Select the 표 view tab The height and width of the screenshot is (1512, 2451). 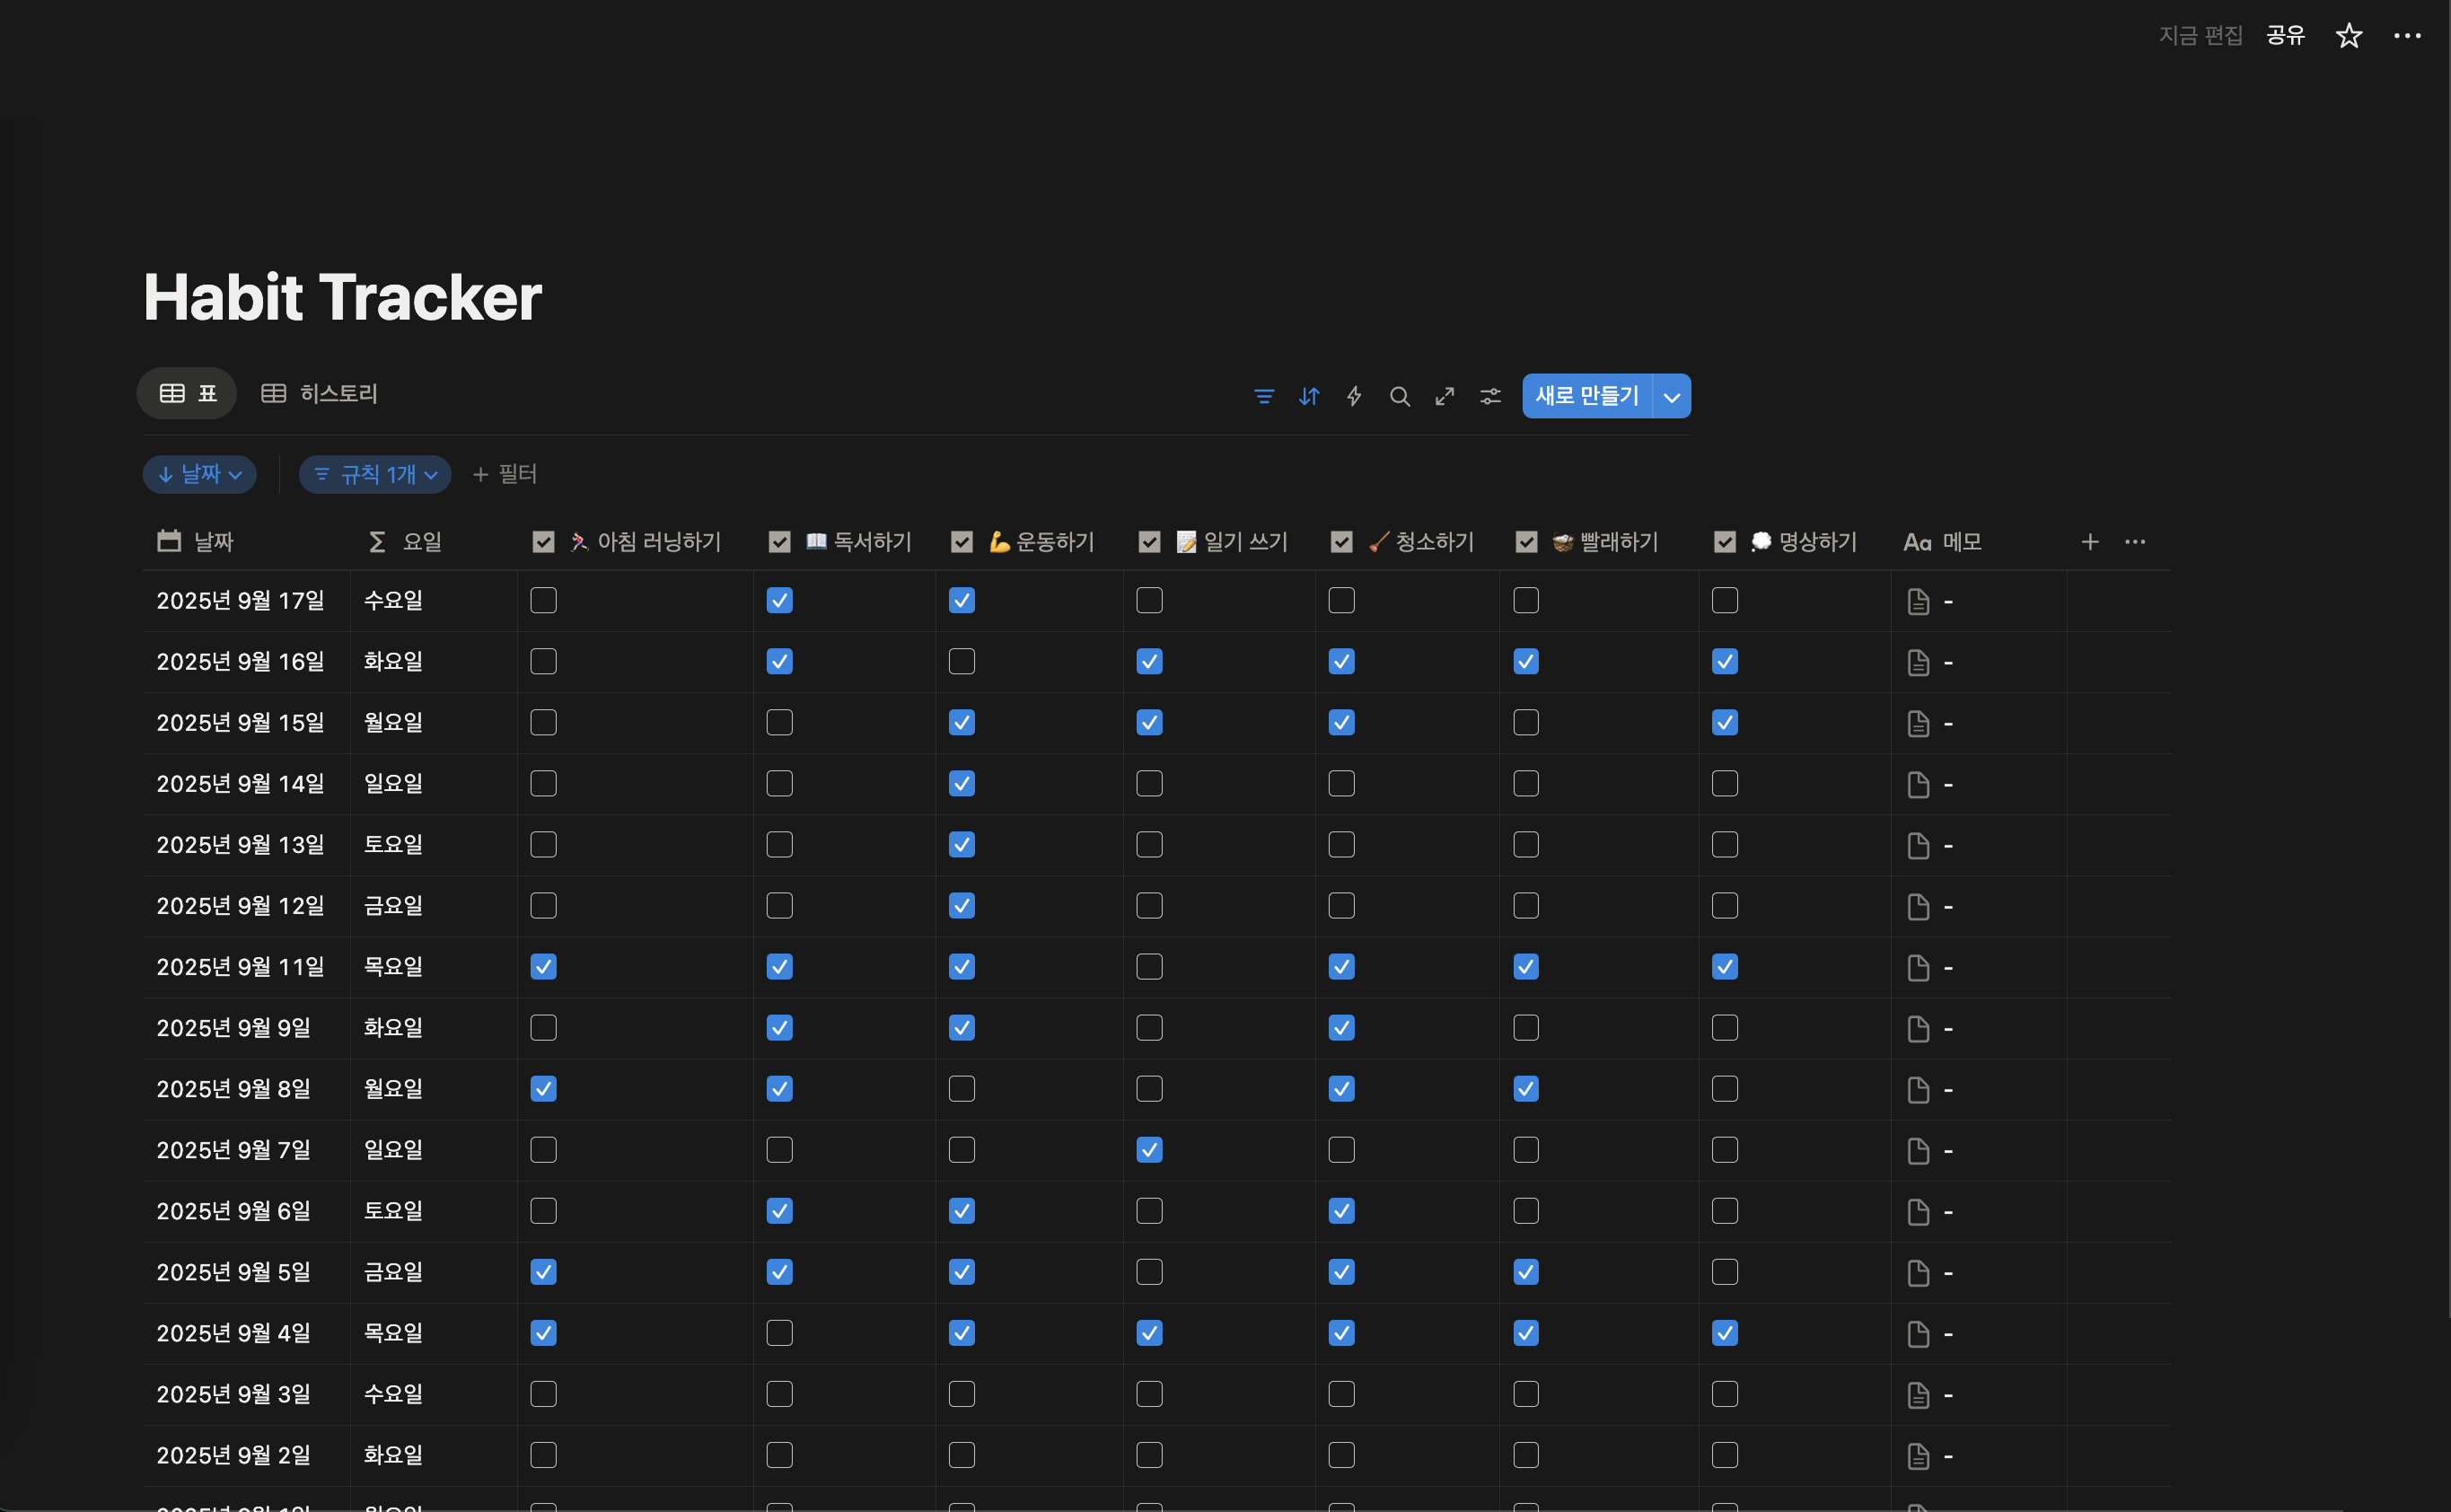pyautogui.click(x=188, y=394)
